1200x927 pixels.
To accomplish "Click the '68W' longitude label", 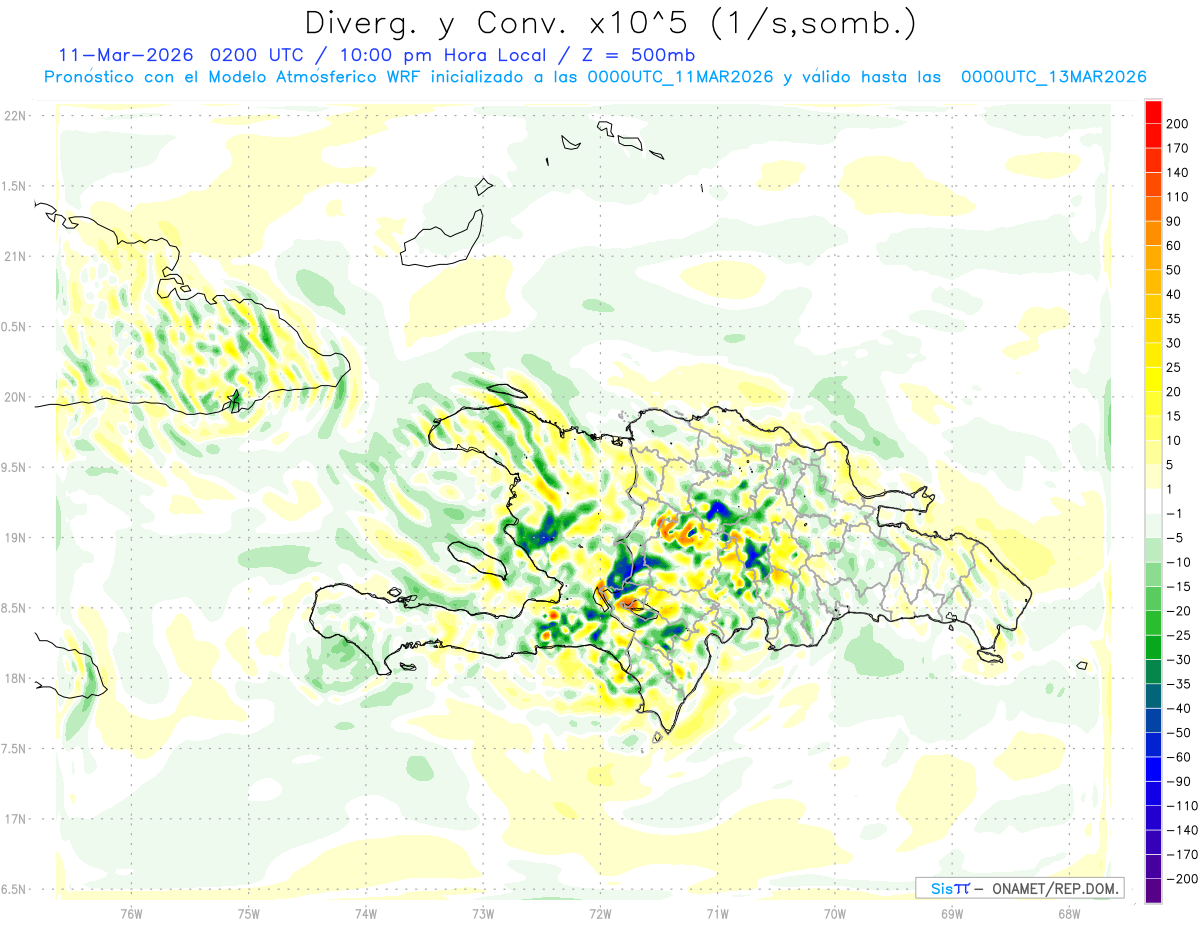I will (1069, 915).
